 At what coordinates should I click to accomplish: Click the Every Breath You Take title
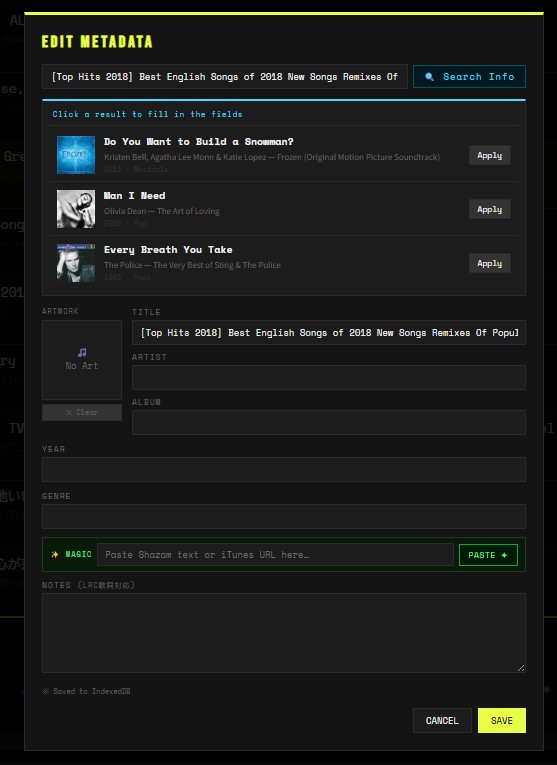168,250
